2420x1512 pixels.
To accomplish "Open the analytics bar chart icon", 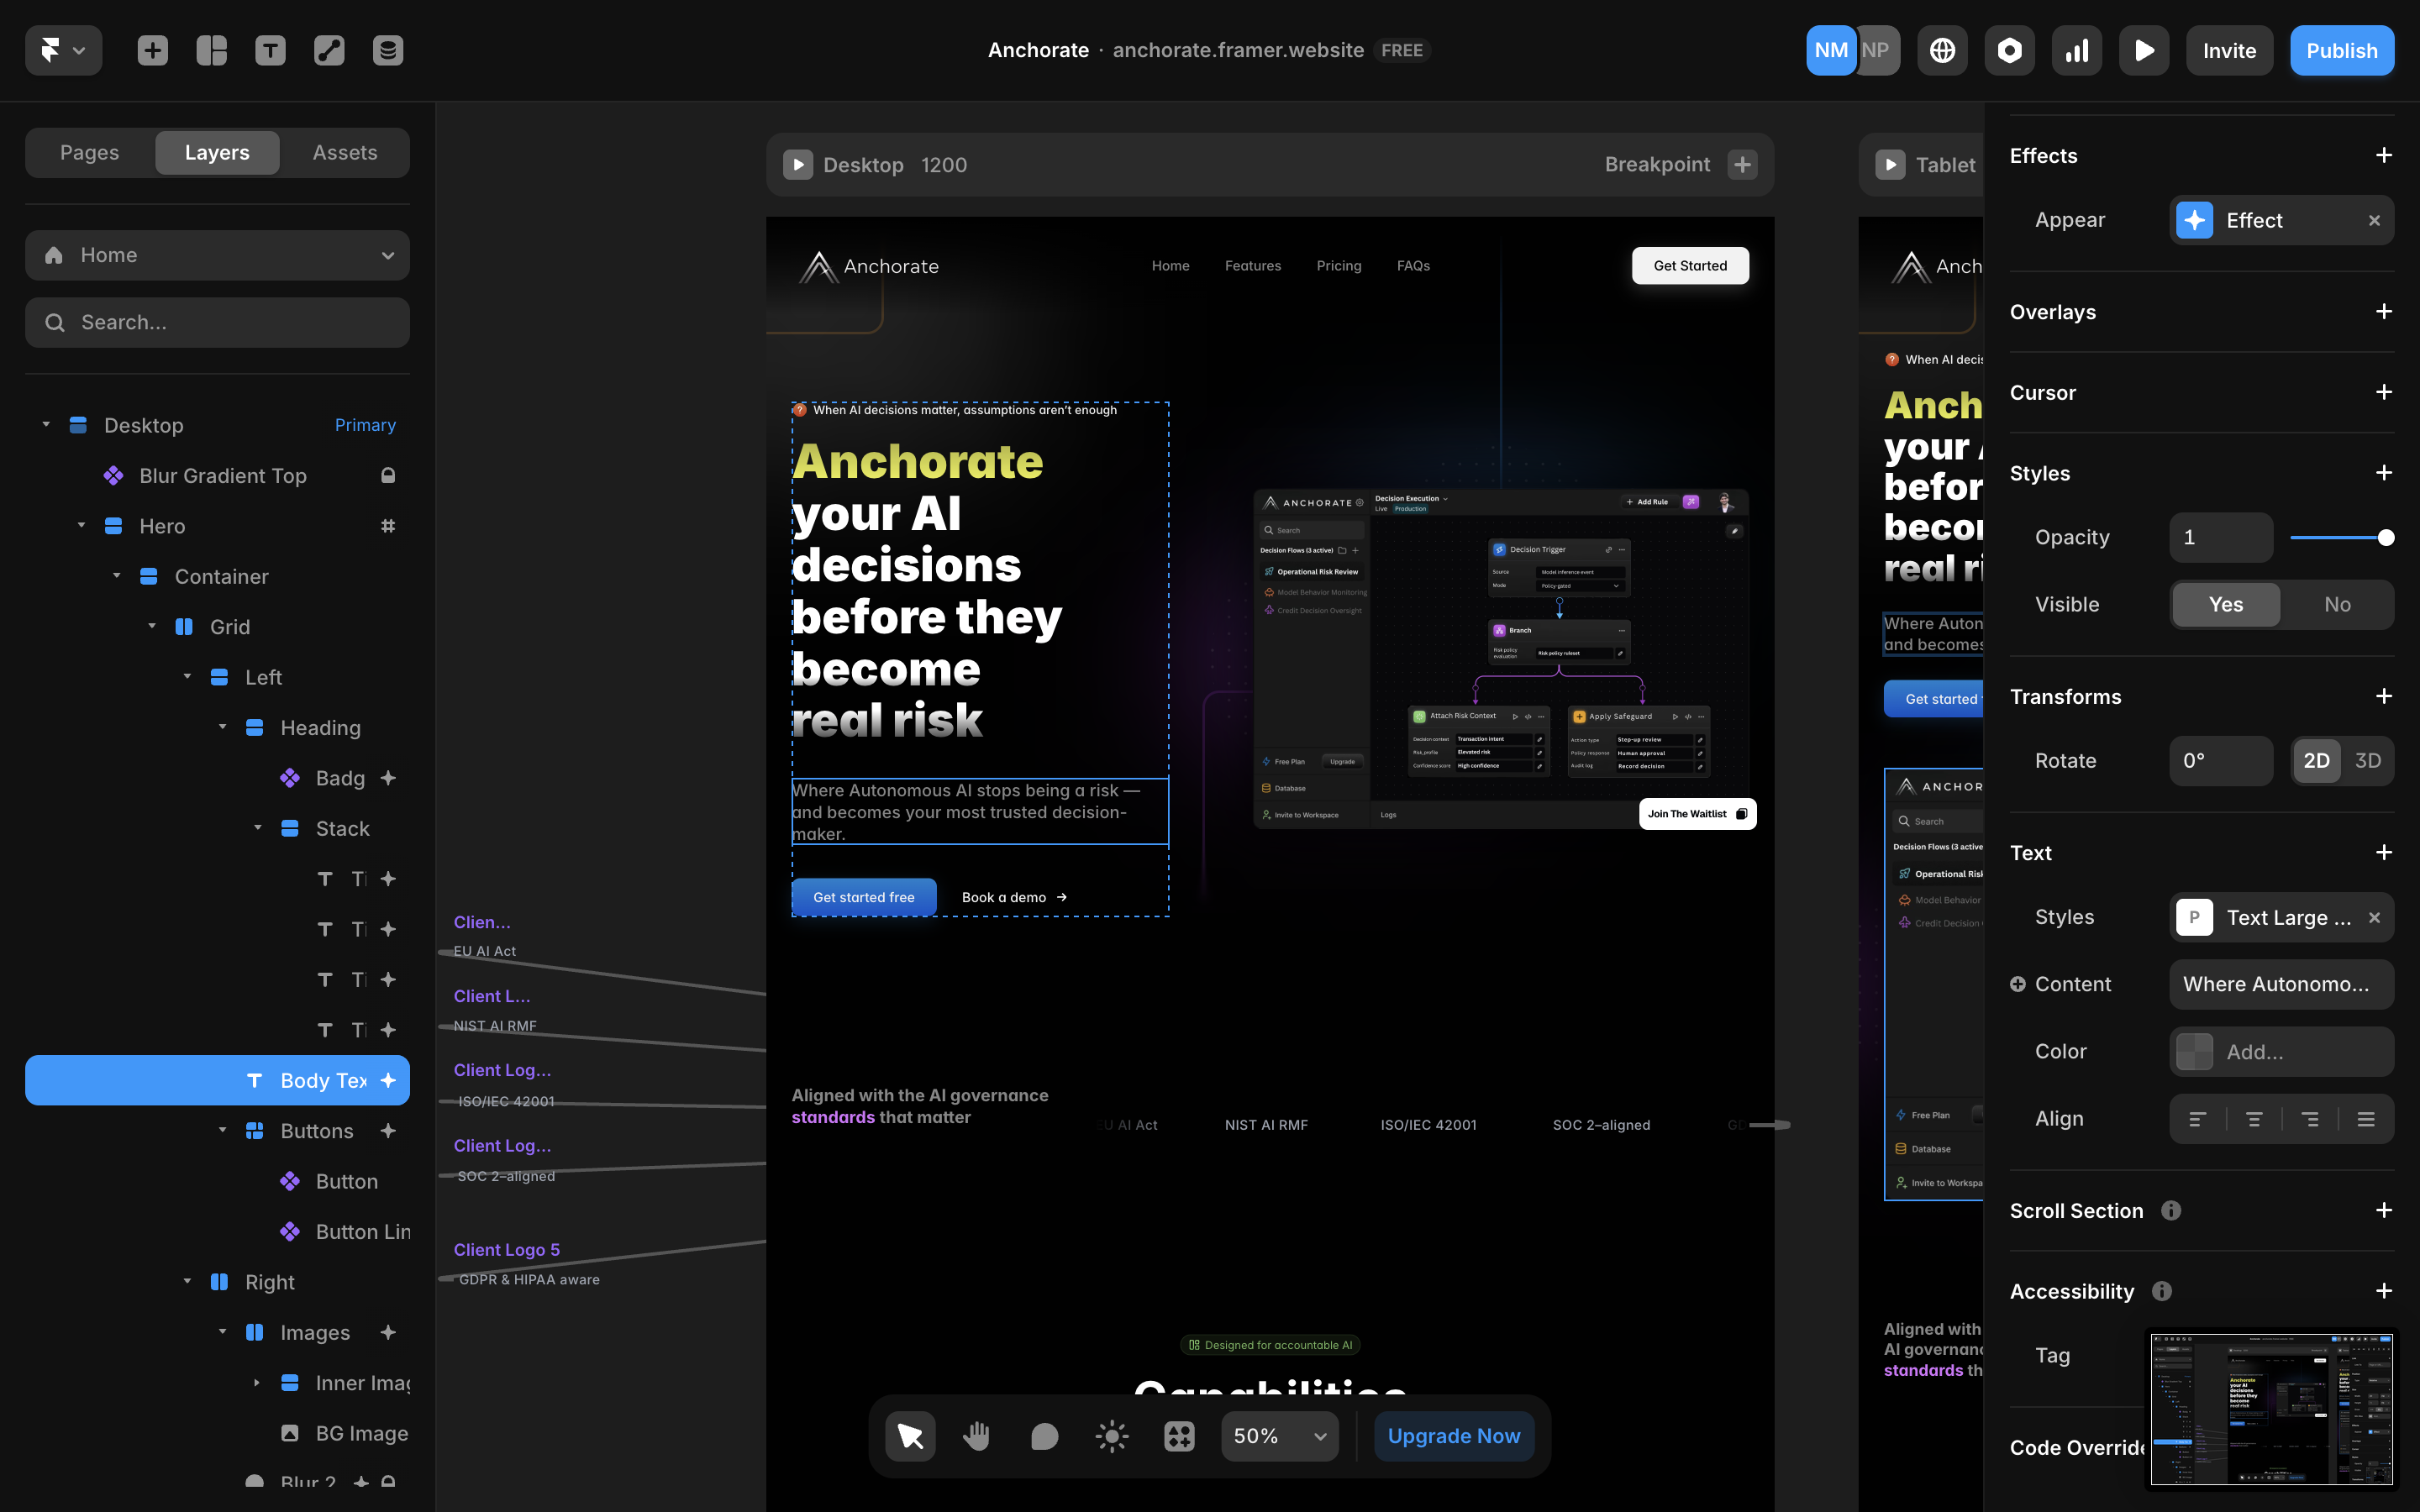I will point(2077,50).
